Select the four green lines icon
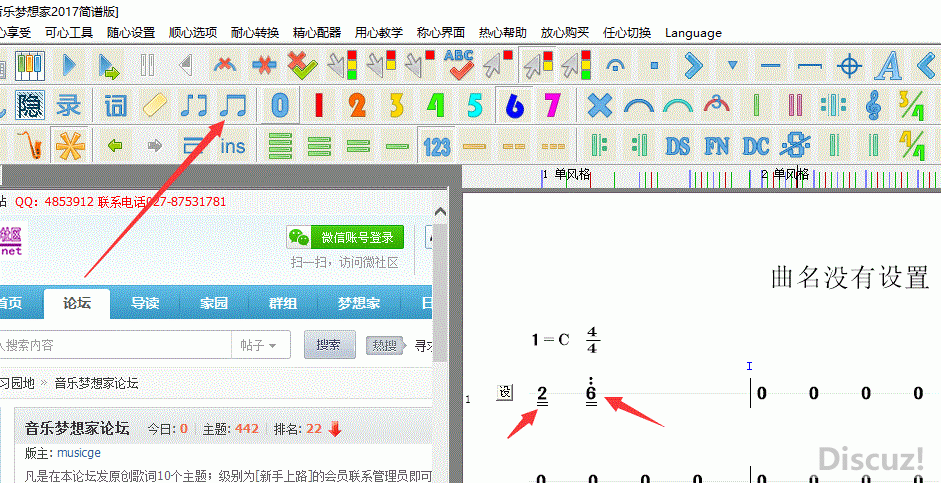The image size is (941, 483). 279,145
